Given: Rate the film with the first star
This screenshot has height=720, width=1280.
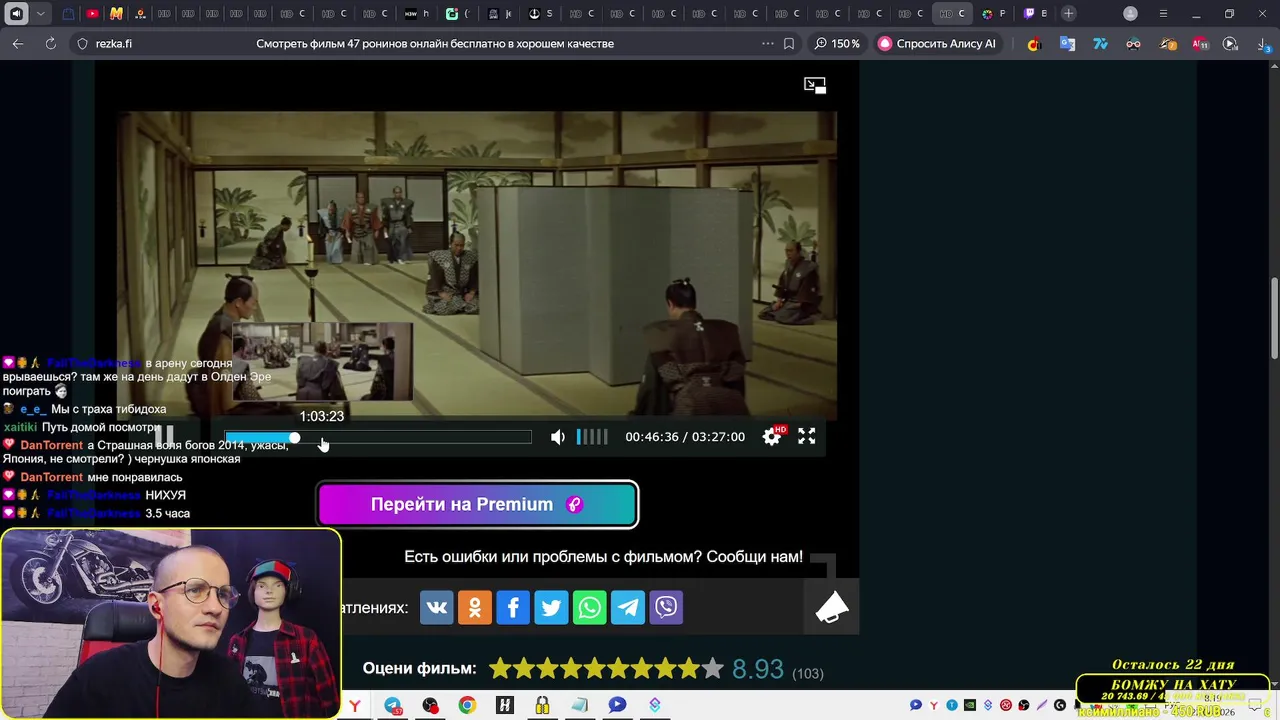Looking at the screenshot, I should coord(499,669).
